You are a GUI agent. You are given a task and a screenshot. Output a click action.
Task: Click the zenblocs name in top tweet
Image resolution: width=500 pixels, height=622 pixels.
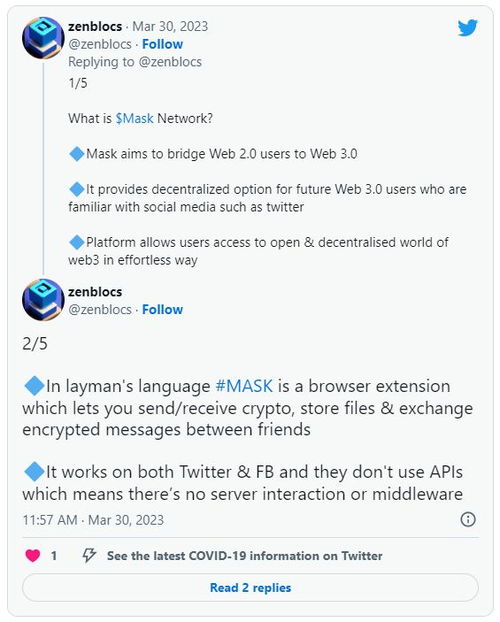pos(95,26)
